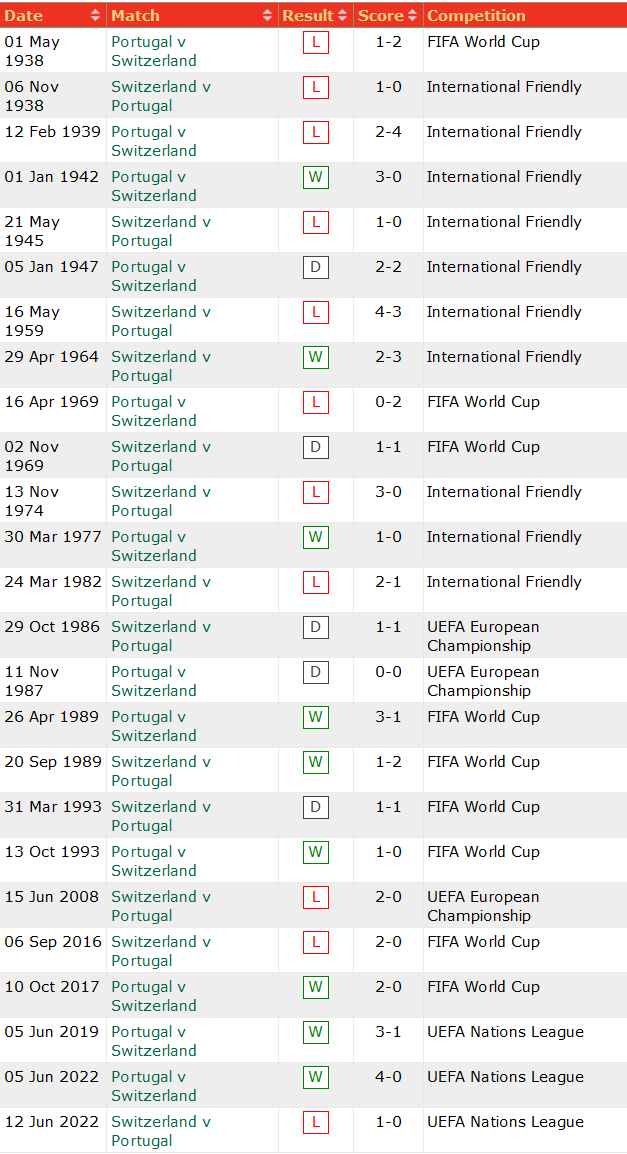627x1154 pixels.
Task: Click the W badge for 05 Jun 2022
Action: click(x=316, y=1077)
